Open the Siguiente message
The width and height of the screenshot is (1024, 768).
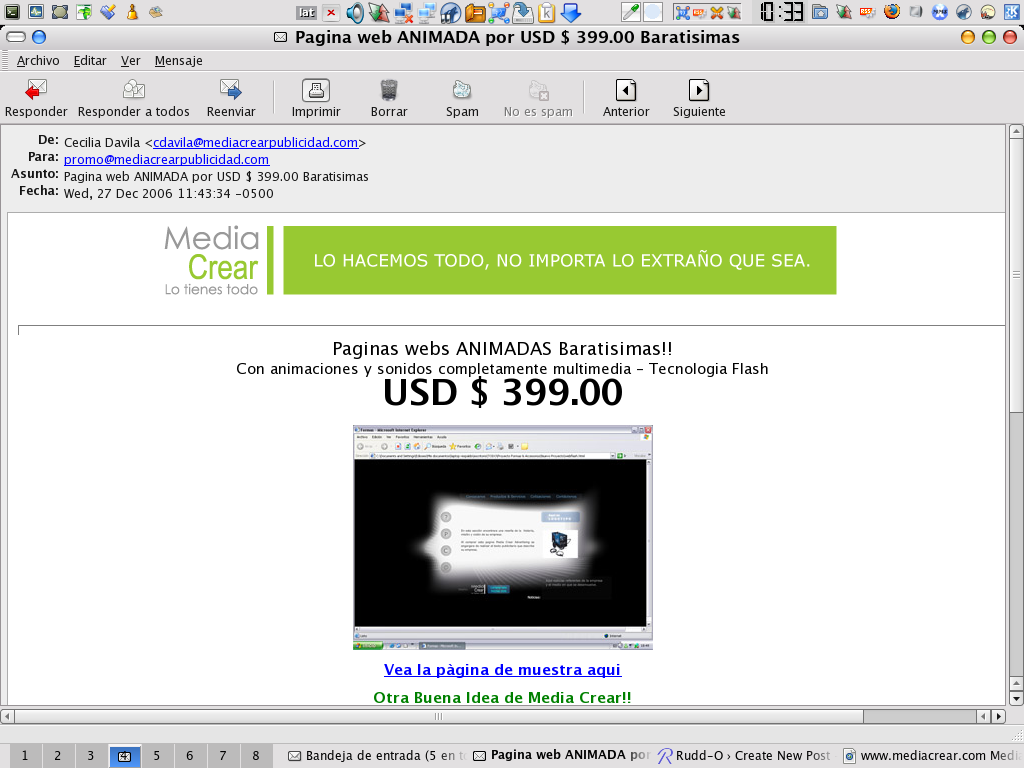tap(698, 95)
